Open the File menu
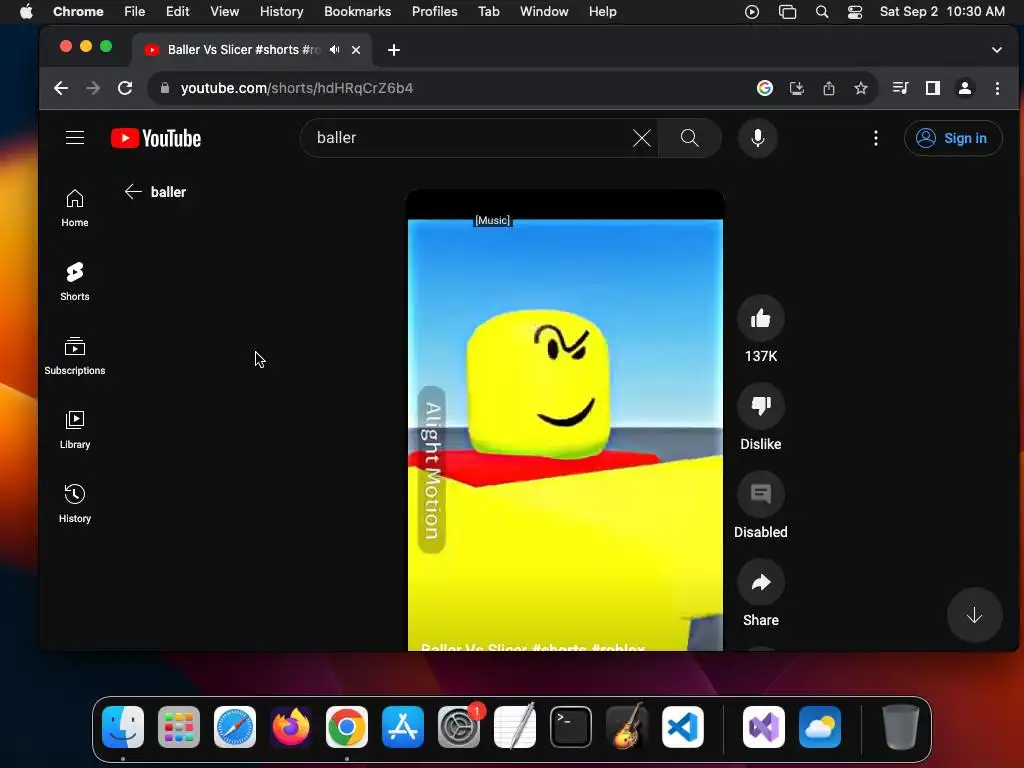 click(x=135, y=12)
